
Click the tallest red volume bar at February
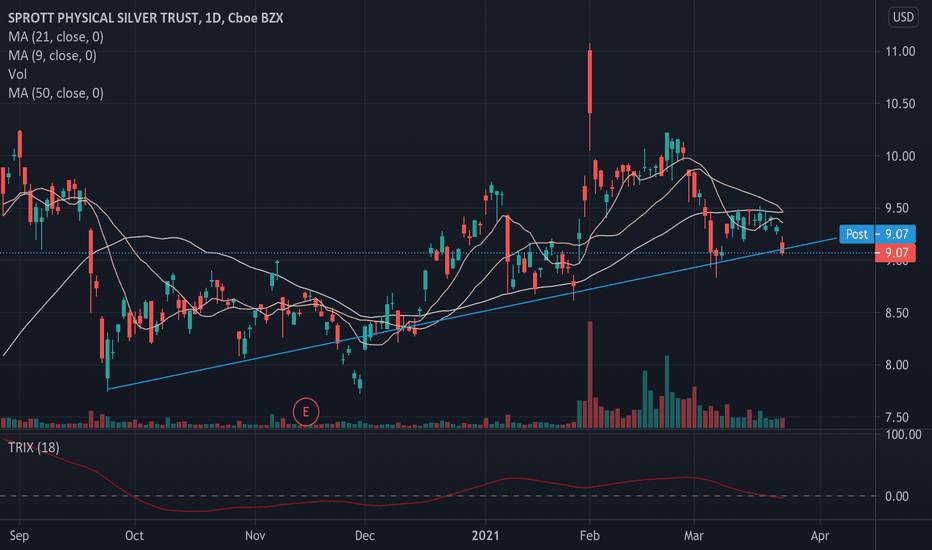590,375
